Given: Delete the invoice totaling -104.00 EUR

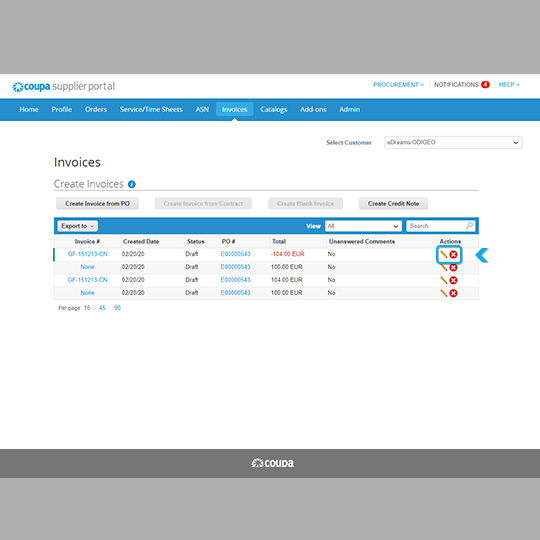Looking at the screenshot, I should click(454, 255).
